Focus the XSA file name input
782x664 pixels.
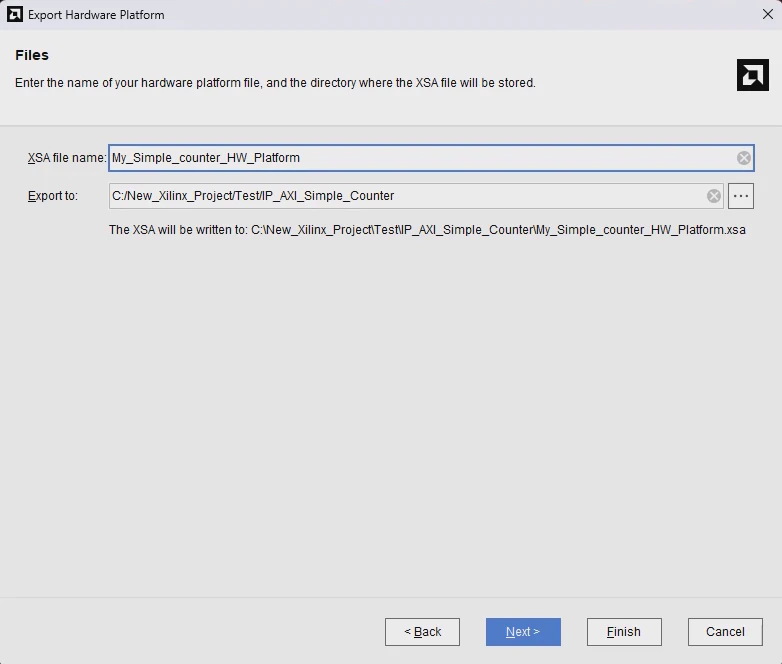click(422, 158)
